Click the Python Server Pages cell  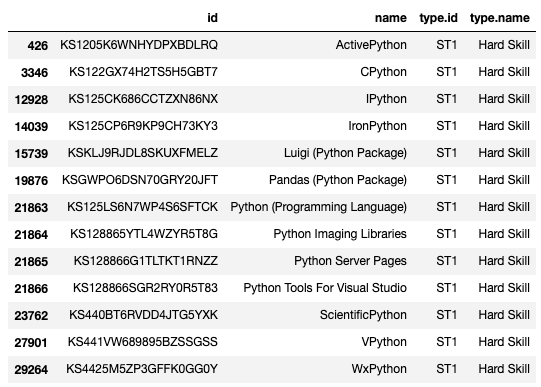(350, 261)
